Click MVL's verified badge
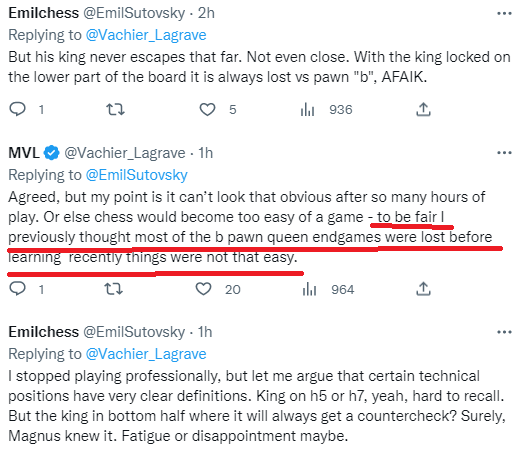This screenshot has width=517, height=449. pos(52,153)
